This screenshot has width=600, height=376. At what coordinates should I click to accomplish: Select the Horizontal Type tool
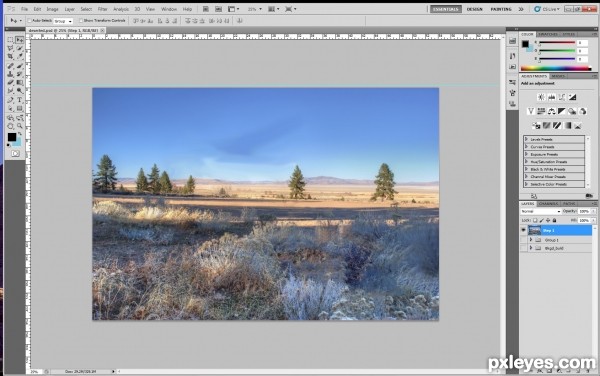coord(20,100)
